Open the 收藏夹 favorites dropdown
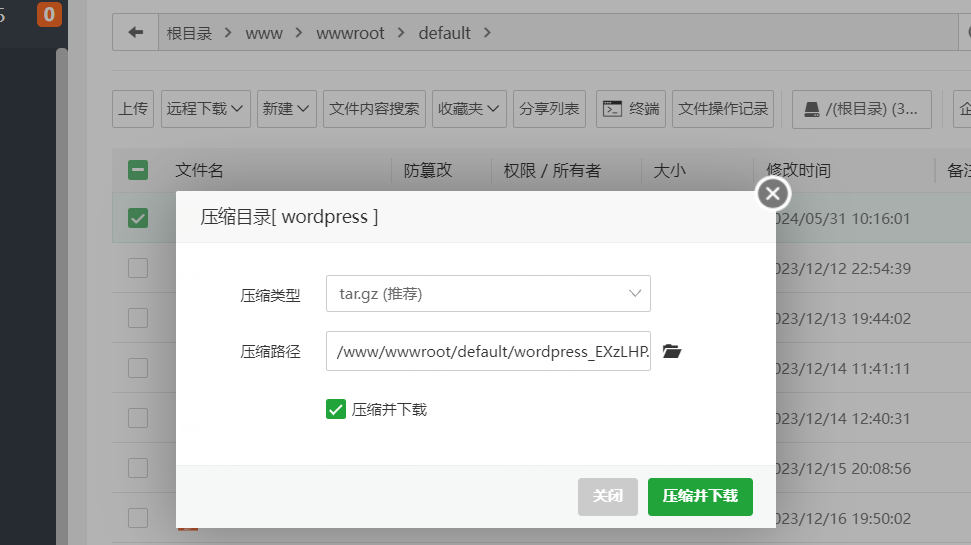Viewport: 971px width, 545px height. (x=468, y=109)
